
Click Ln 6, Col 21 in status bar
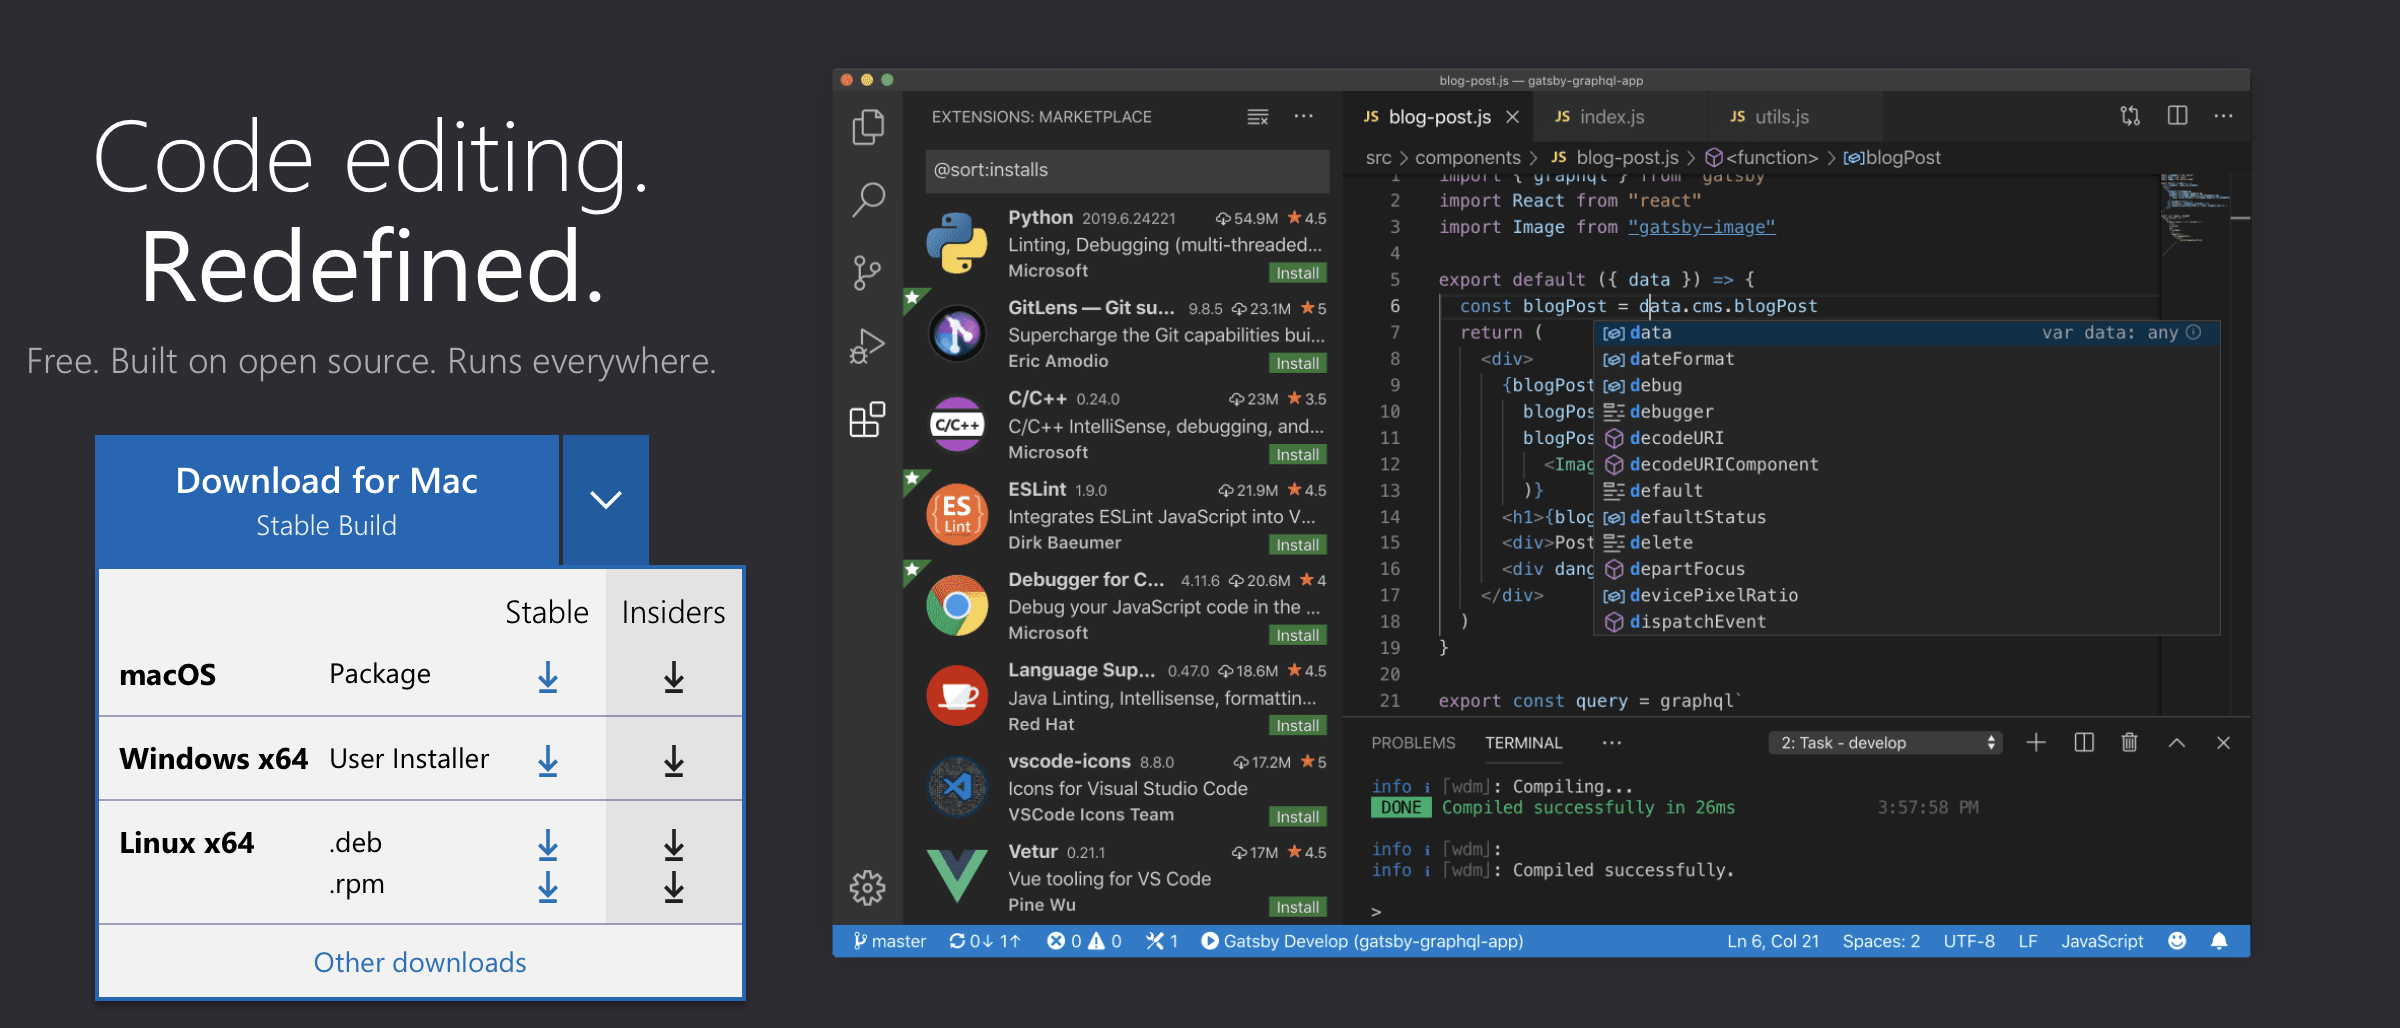[1773, 941]
